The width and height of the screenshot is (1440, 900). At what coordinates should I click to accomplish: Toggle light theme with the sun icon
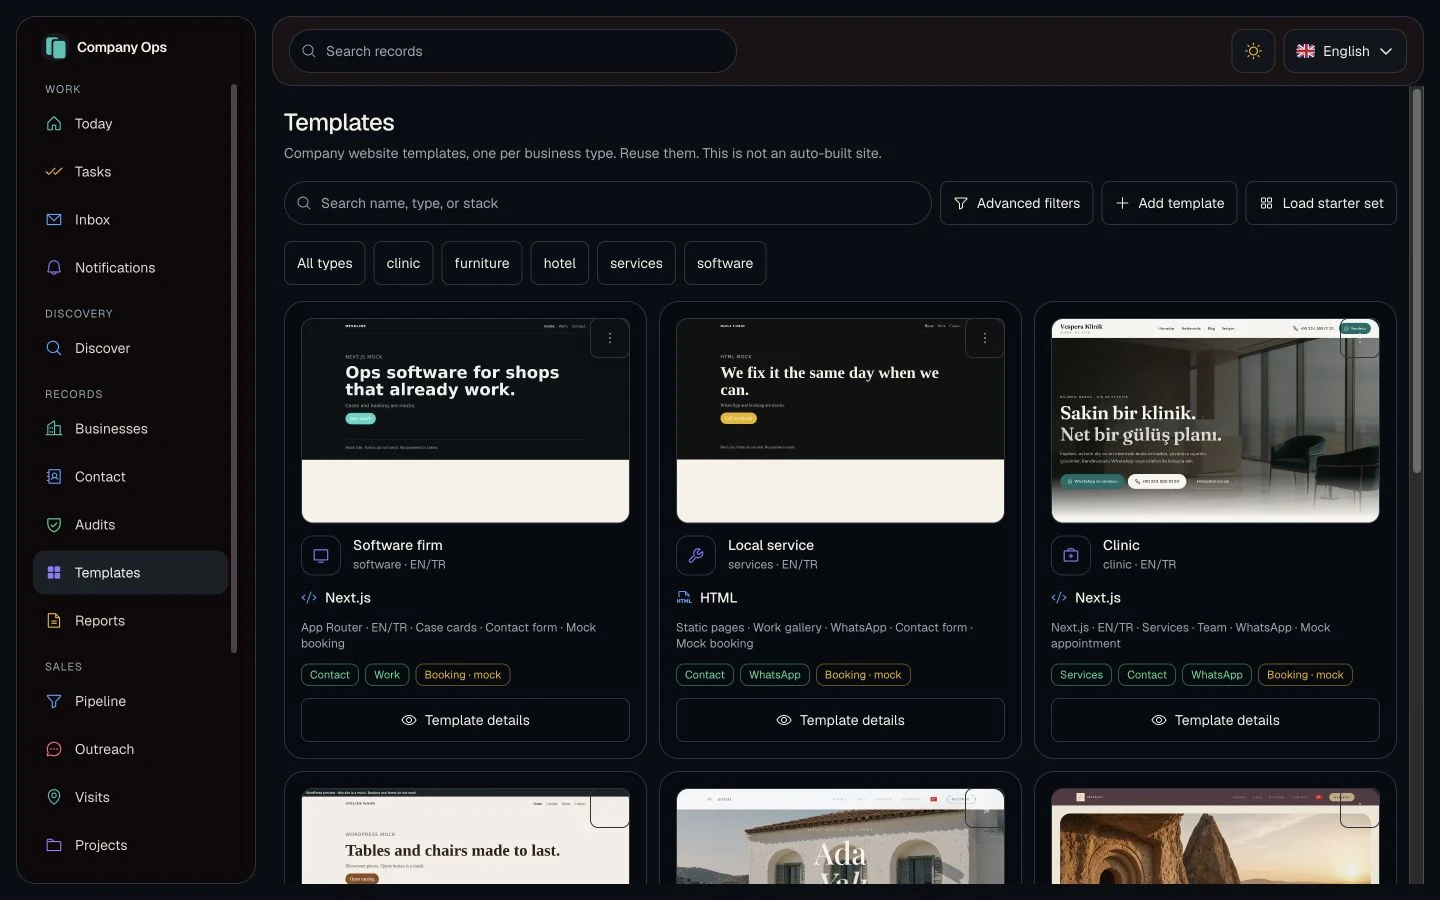click(1253, 51)
